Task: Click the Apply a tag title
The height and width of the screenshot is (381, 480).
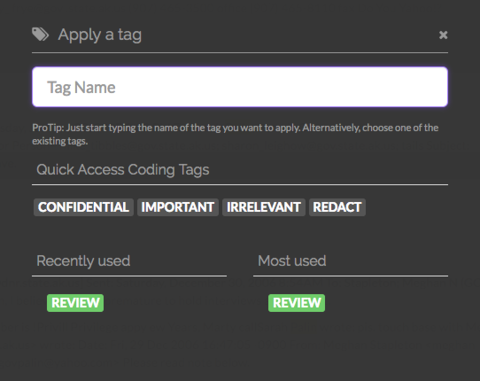Action: pos(100,35)
